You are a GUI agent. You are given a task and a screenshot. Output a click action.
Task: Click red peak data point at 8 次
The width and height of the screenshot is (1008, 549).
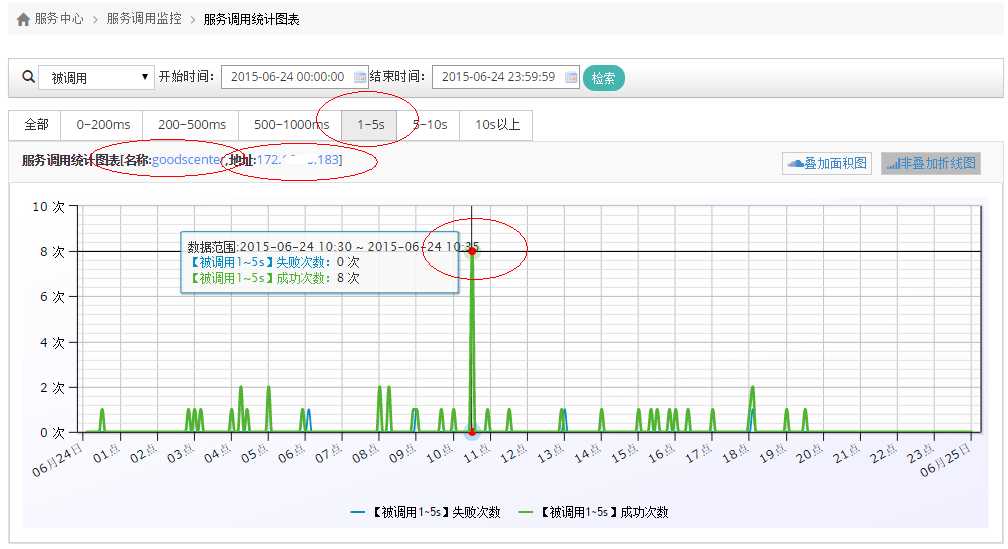(472, 251)
